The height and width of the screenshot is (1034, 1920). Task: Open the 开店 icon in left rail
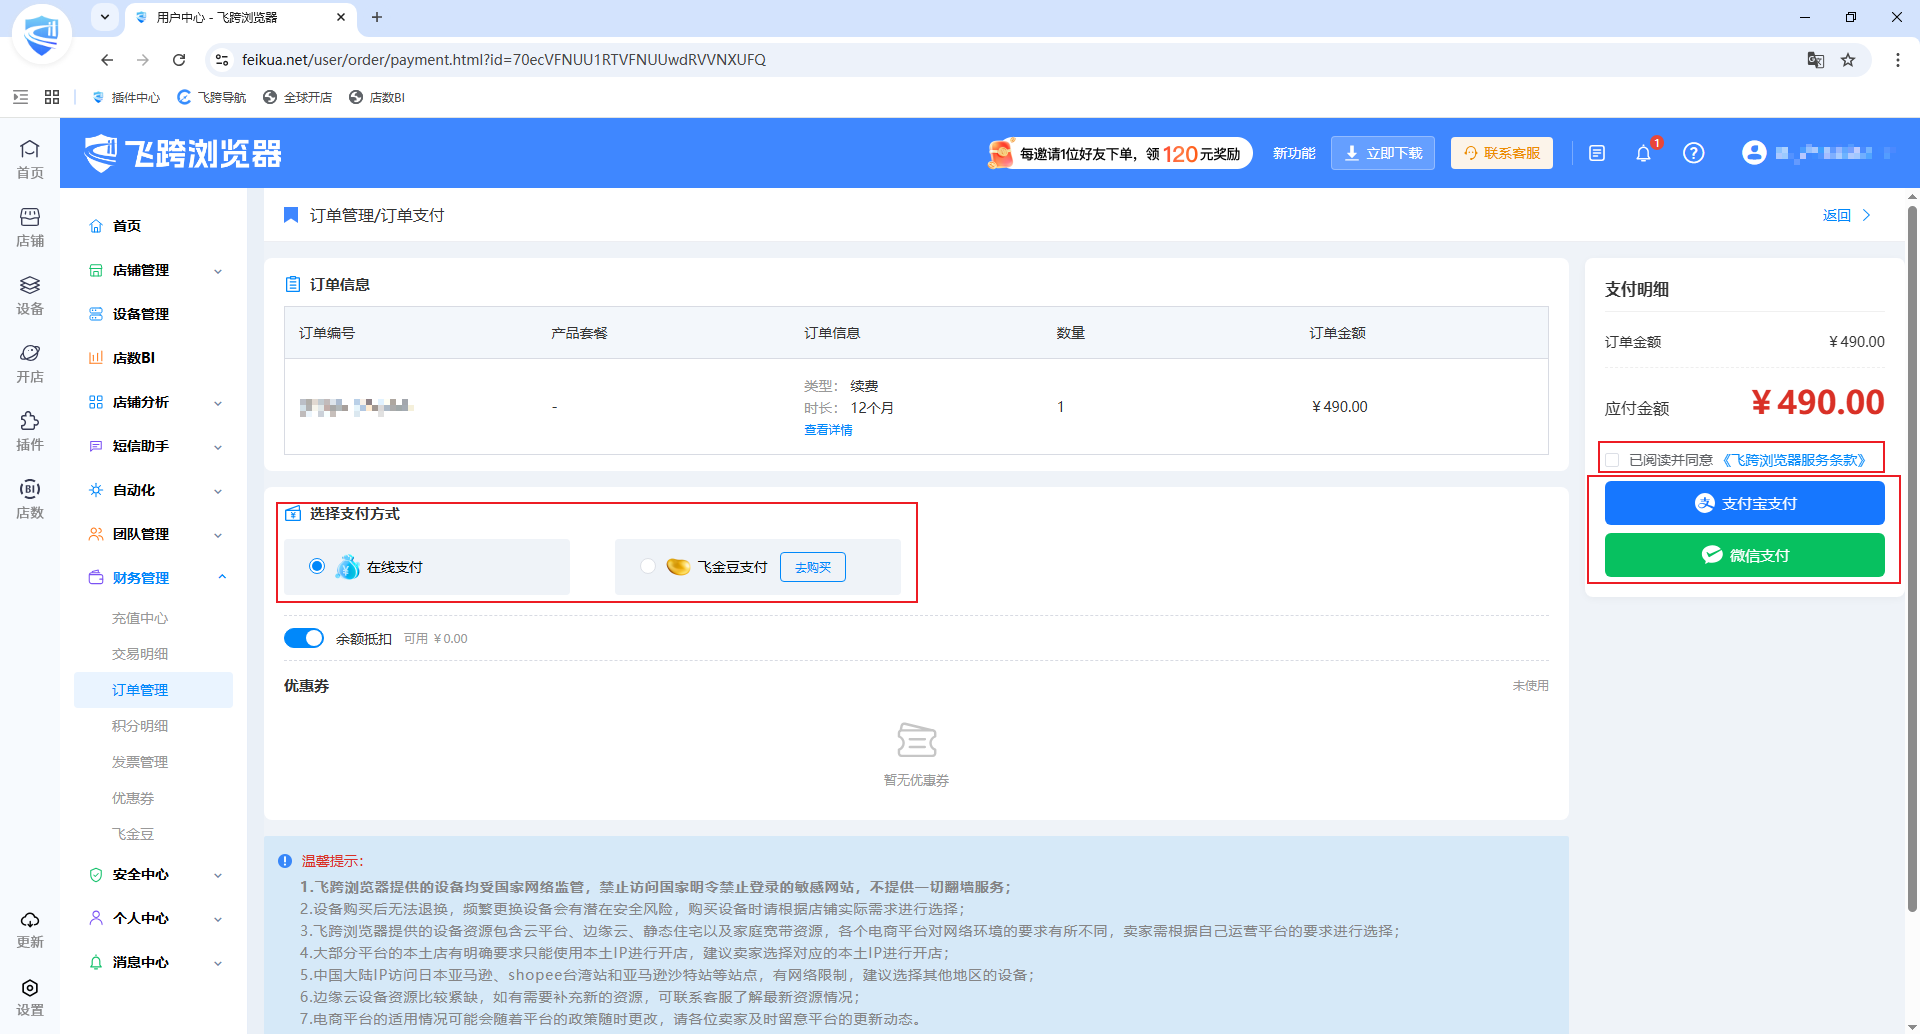point(30,363)
